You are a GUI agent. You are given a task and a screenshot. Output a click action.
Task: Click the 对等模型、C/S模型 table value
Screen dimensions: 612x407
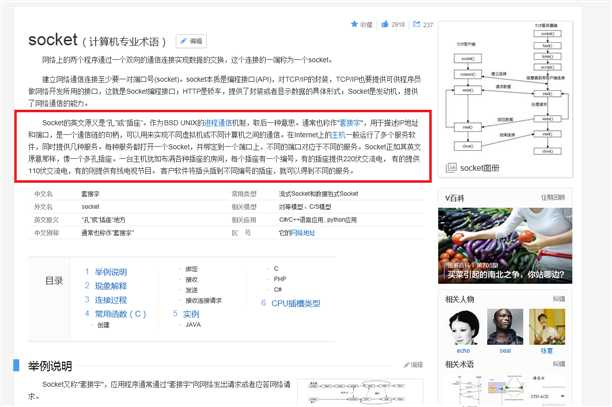tap(305, 206)
